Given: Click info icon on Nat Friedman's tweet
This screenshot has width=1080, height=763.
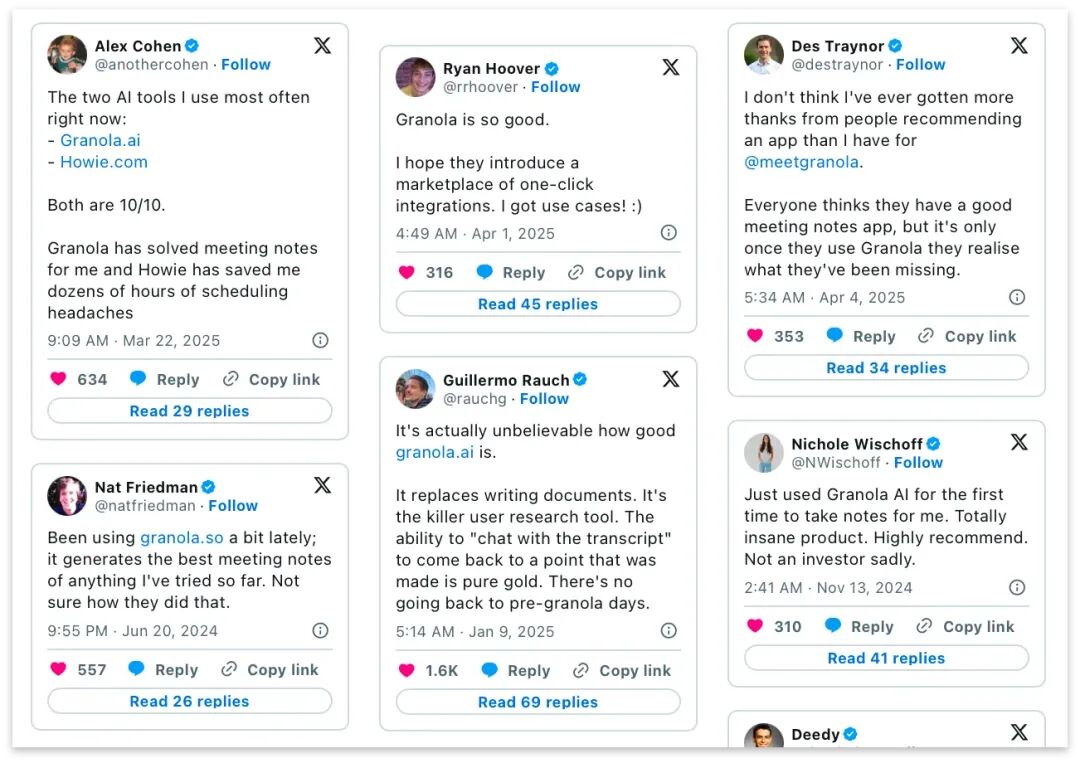Looking at the screenshot, I should pos(320,630).
